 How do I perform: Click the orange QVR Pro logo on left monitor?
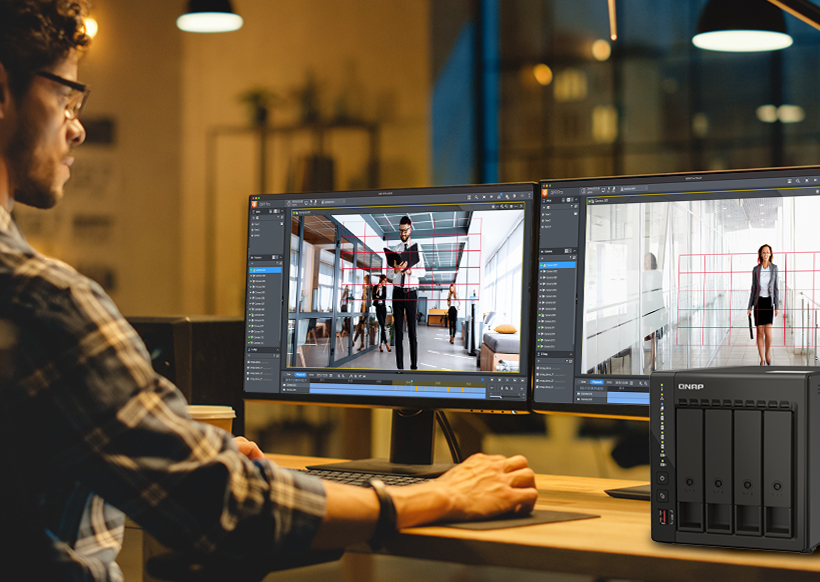click(256, 203)
